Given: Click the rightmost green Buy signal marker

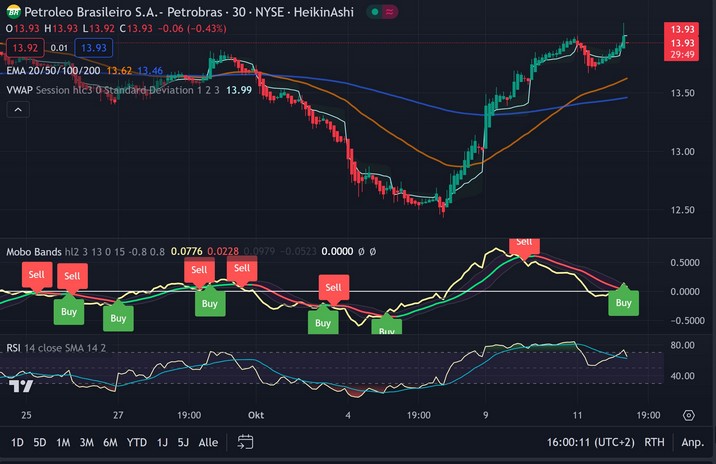Looking at the screenshot, I should 623,301.
